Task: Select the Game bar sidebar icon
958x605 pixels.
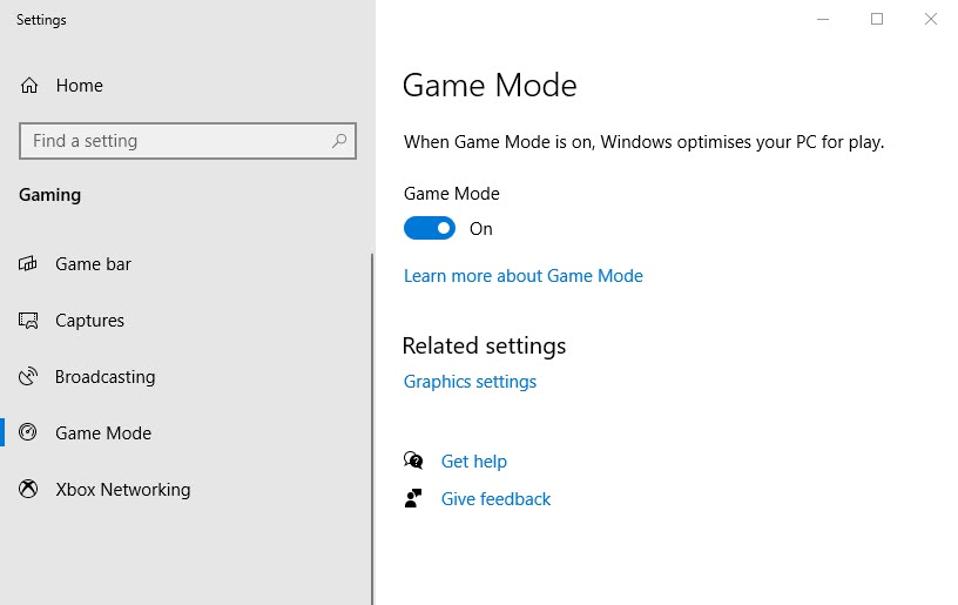Action: click(x=28, y=264)
